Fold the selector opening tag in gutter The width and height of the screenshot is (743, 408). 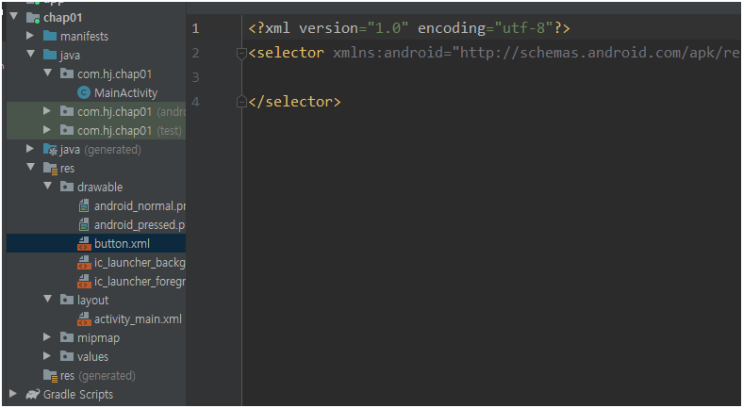pyautogui.click(x=241, y=54)
